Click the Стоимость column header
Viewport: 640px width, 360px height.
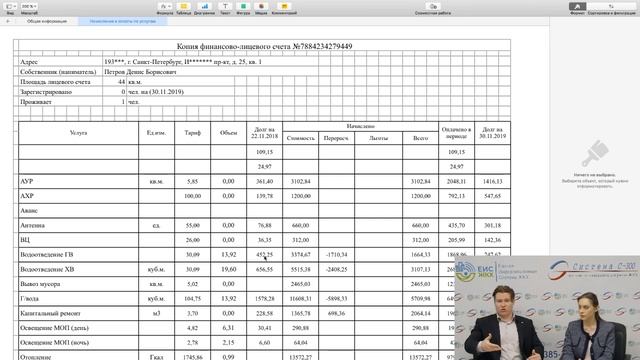[300, 138]
